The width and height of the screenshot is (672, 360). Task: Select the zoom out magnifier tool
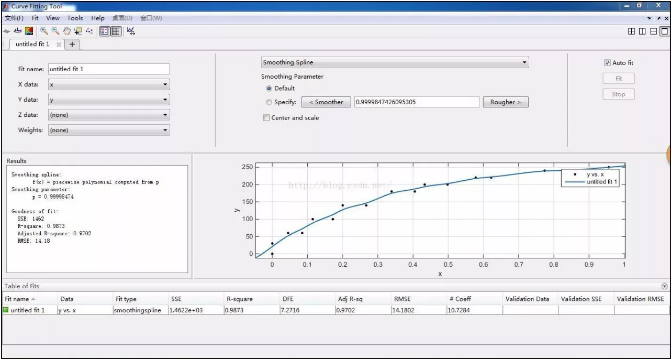tap(55, 31)
